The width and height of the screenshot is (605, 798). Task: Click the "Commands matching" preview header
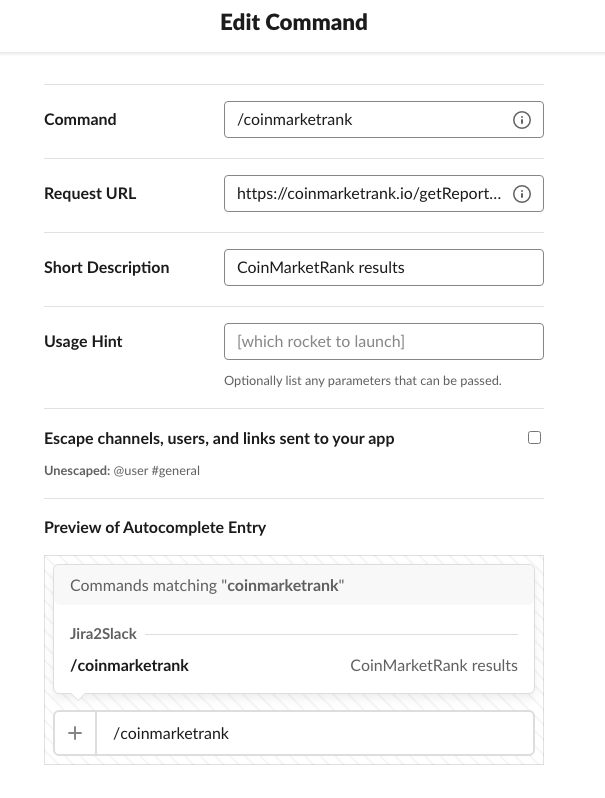pos(207,586)
